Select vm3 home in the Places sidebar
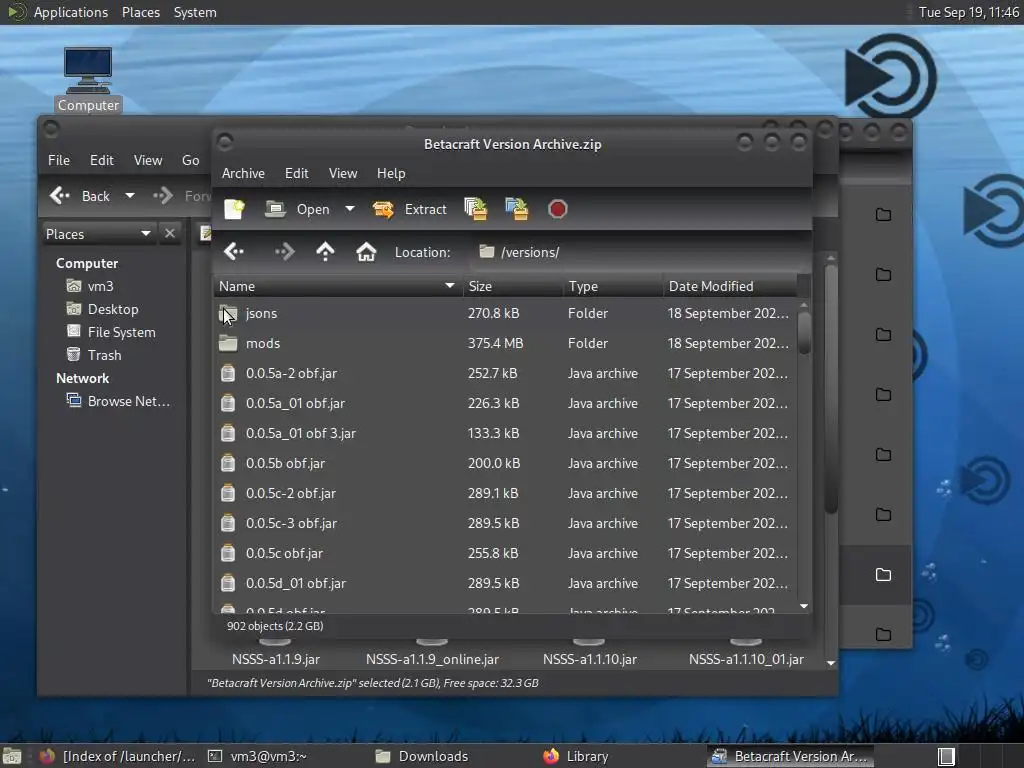 [90, 286]
